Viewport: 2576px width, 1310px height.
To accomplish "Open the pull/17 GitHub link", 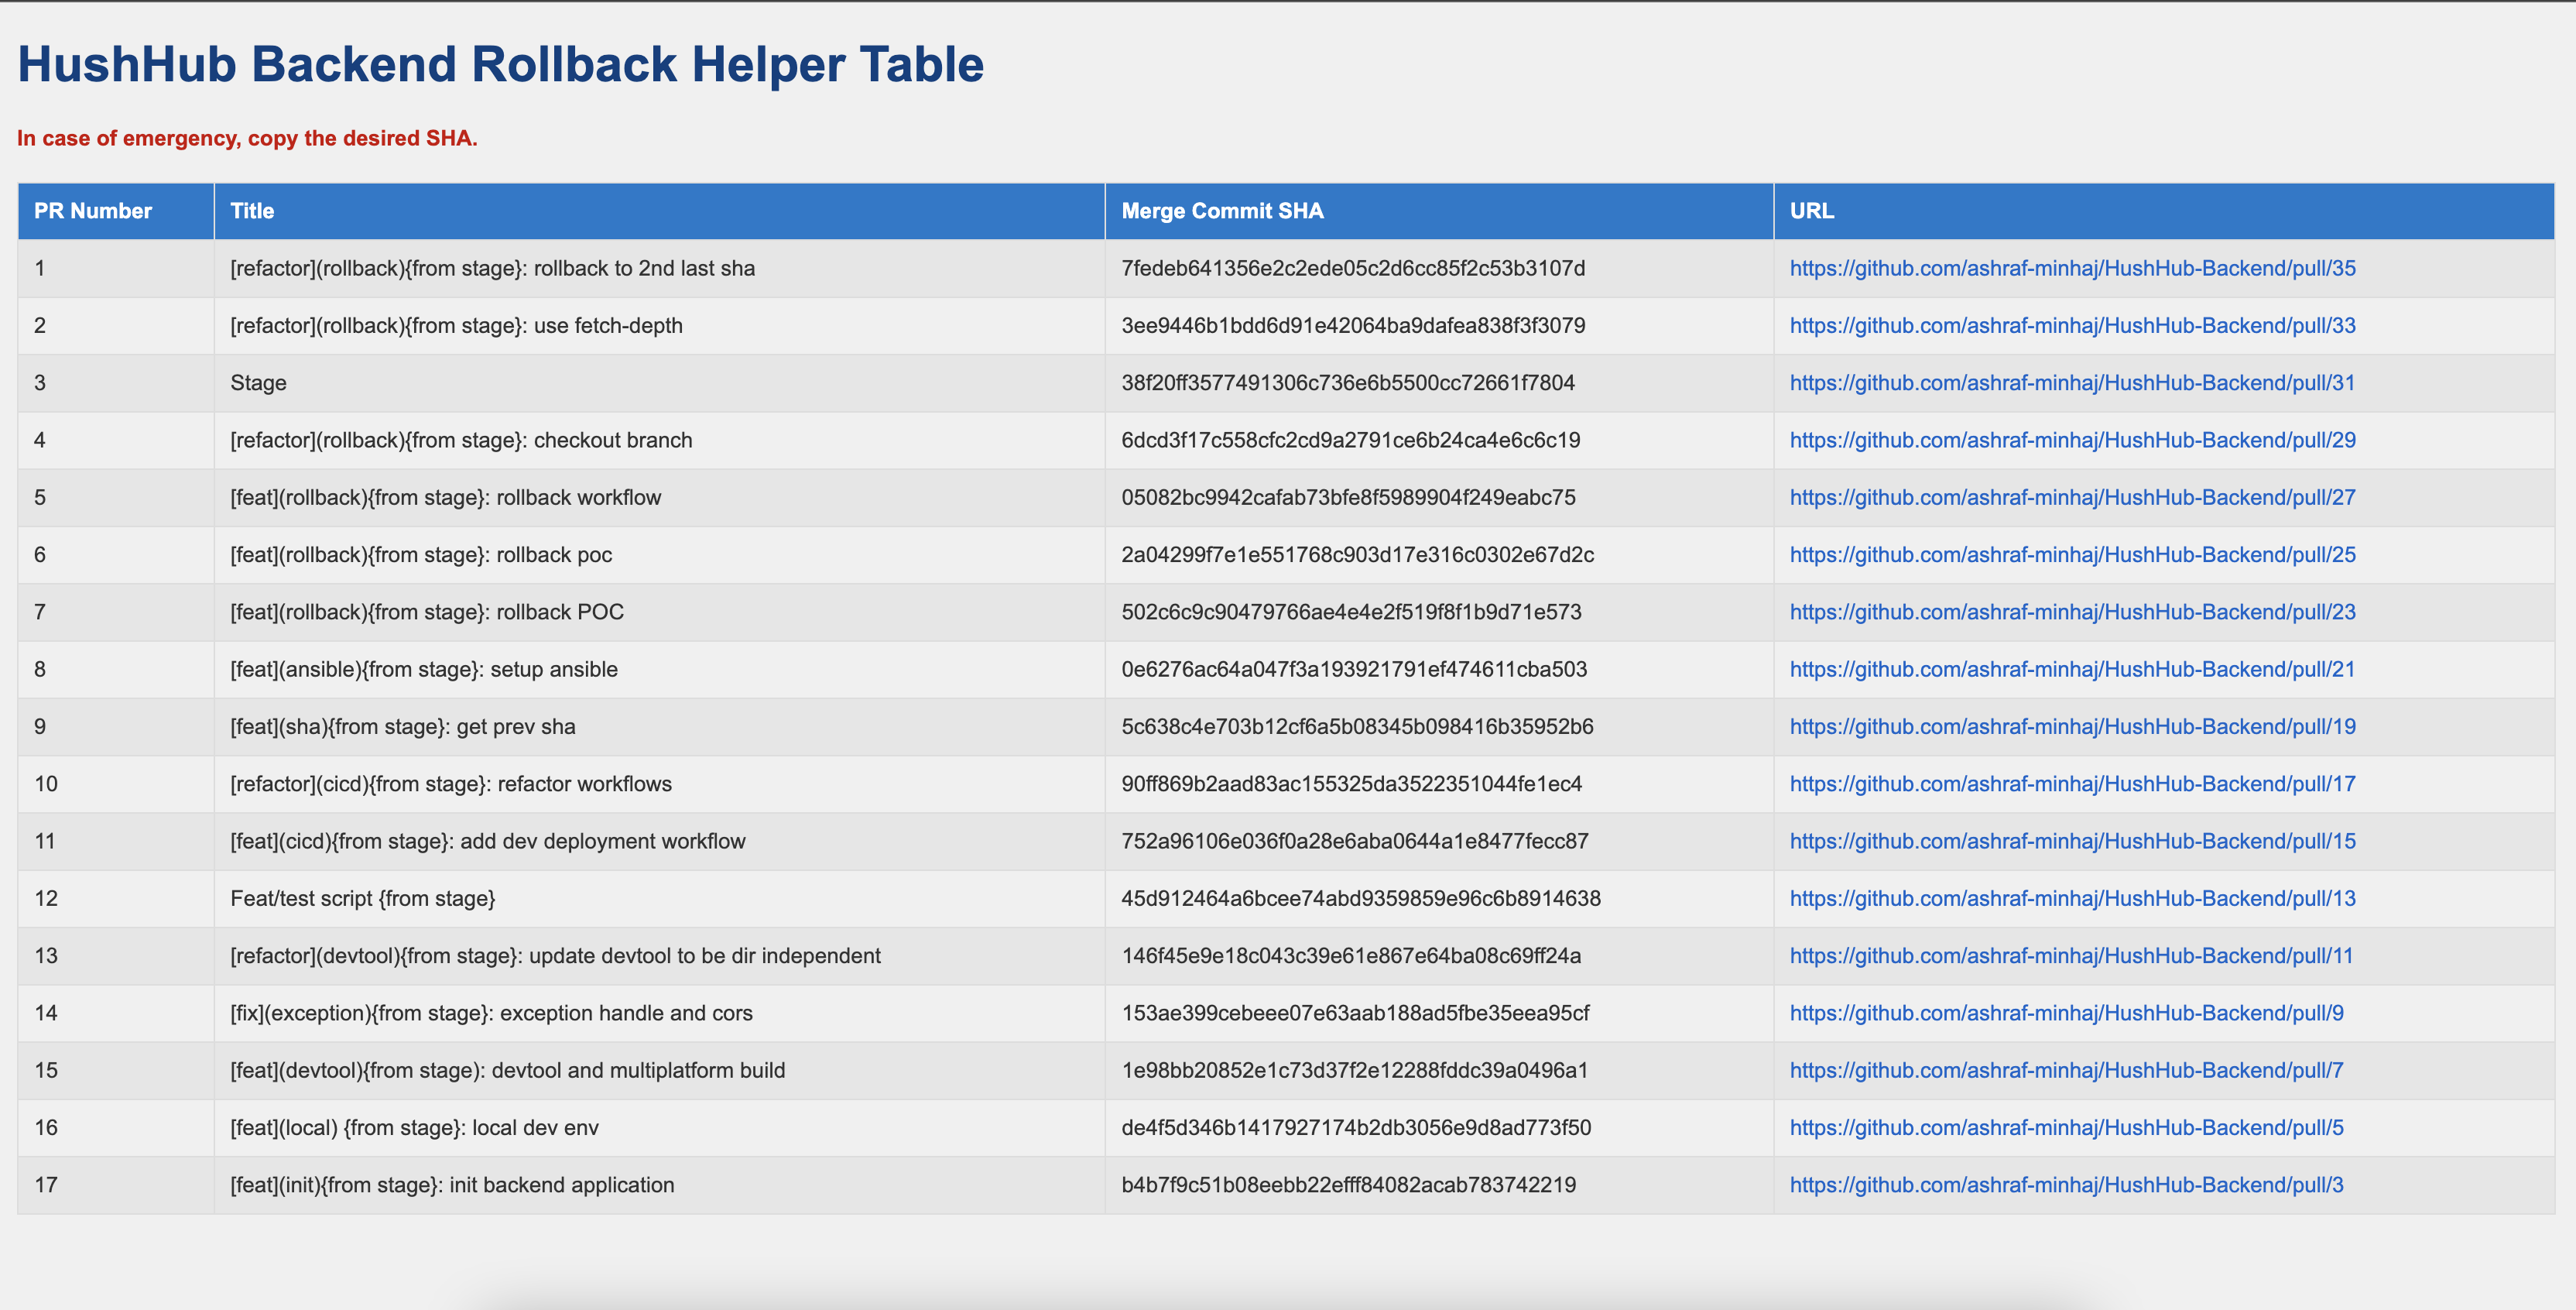I will [2072, 784].
